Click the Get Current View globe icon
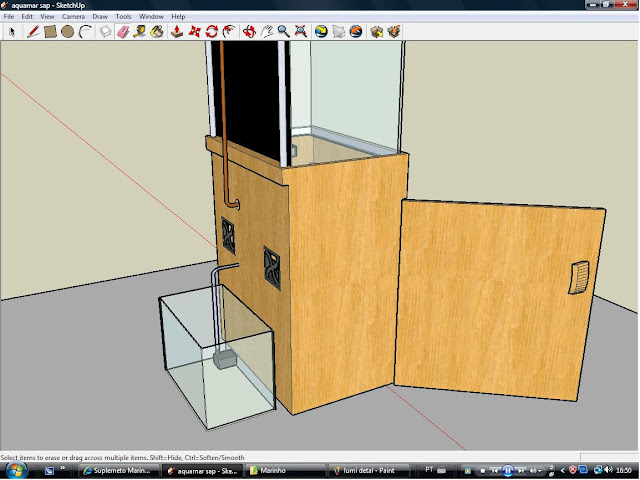 point(321,31)
